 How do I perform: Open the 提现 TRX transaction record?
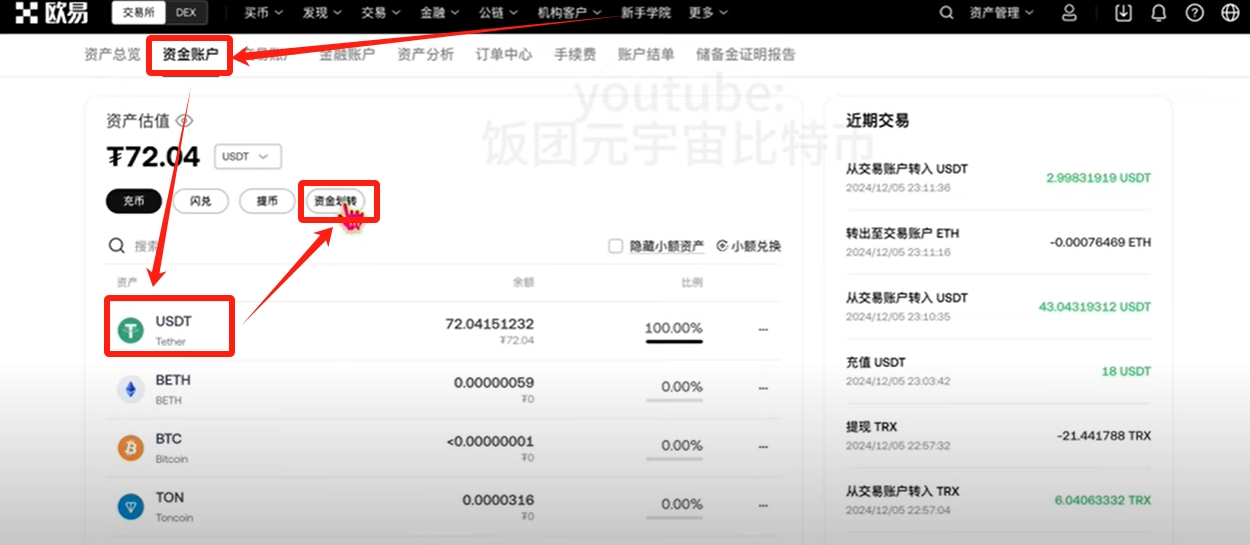998,435
